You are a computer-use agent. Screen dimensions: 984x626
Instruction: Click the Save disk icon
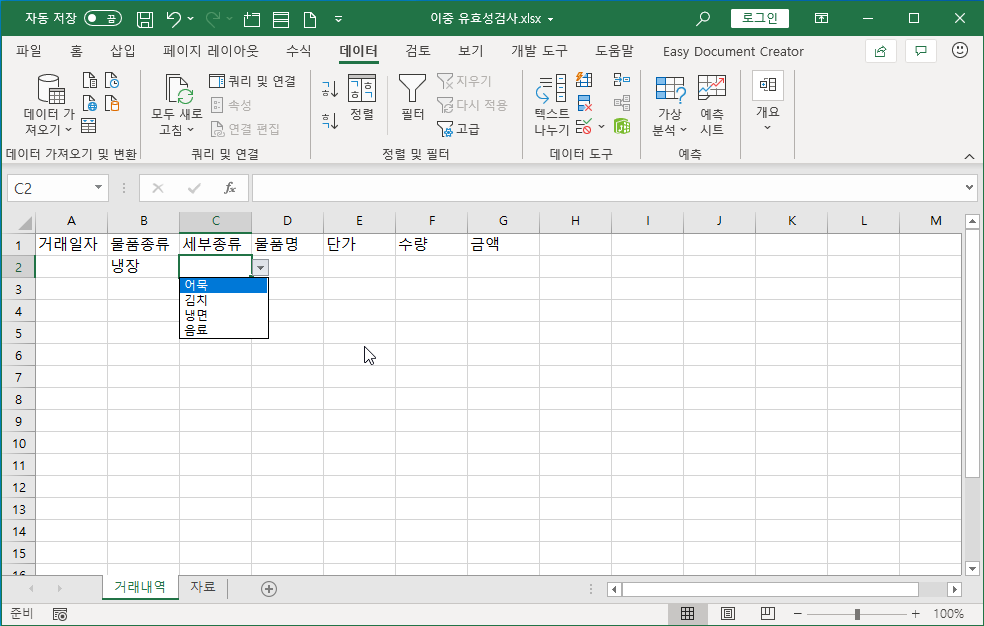pyautogui.click(x=145, y=19)
